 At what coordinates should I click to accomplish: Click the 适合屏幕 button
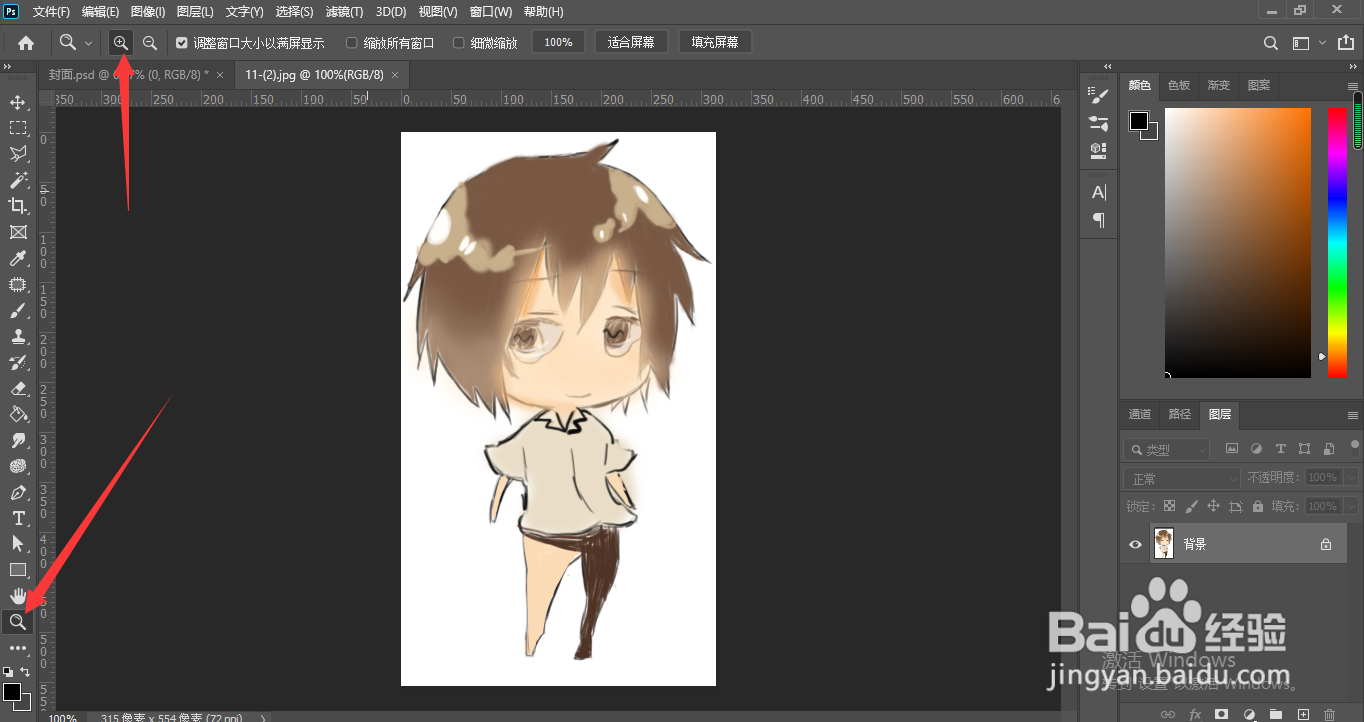click(x=631, y=42)
